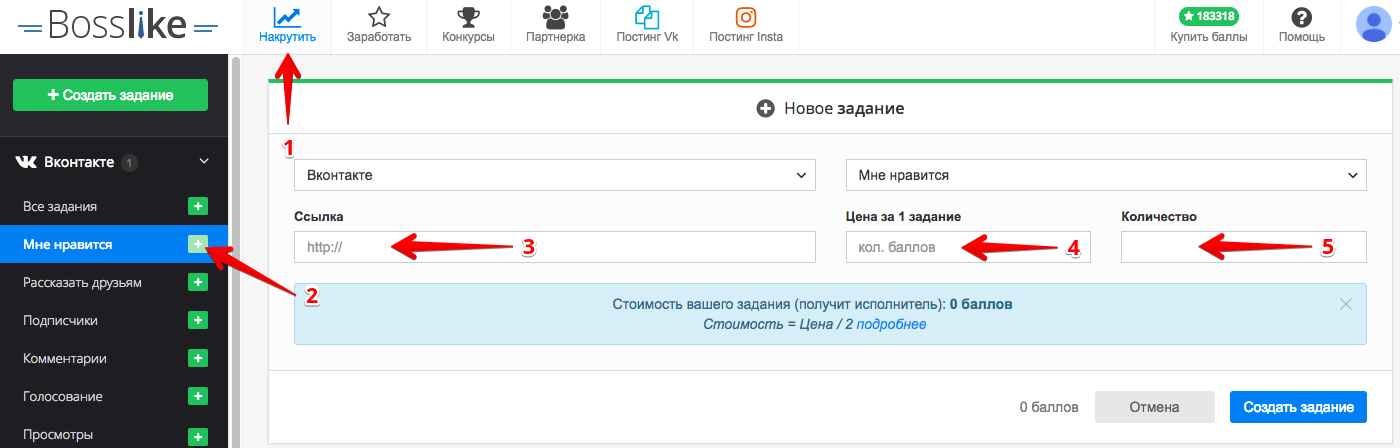The height and width of the screenshot is (448, 1400).
Task: Open Рассказать друзьям in the sidebar
Action: tap(83, 282)
